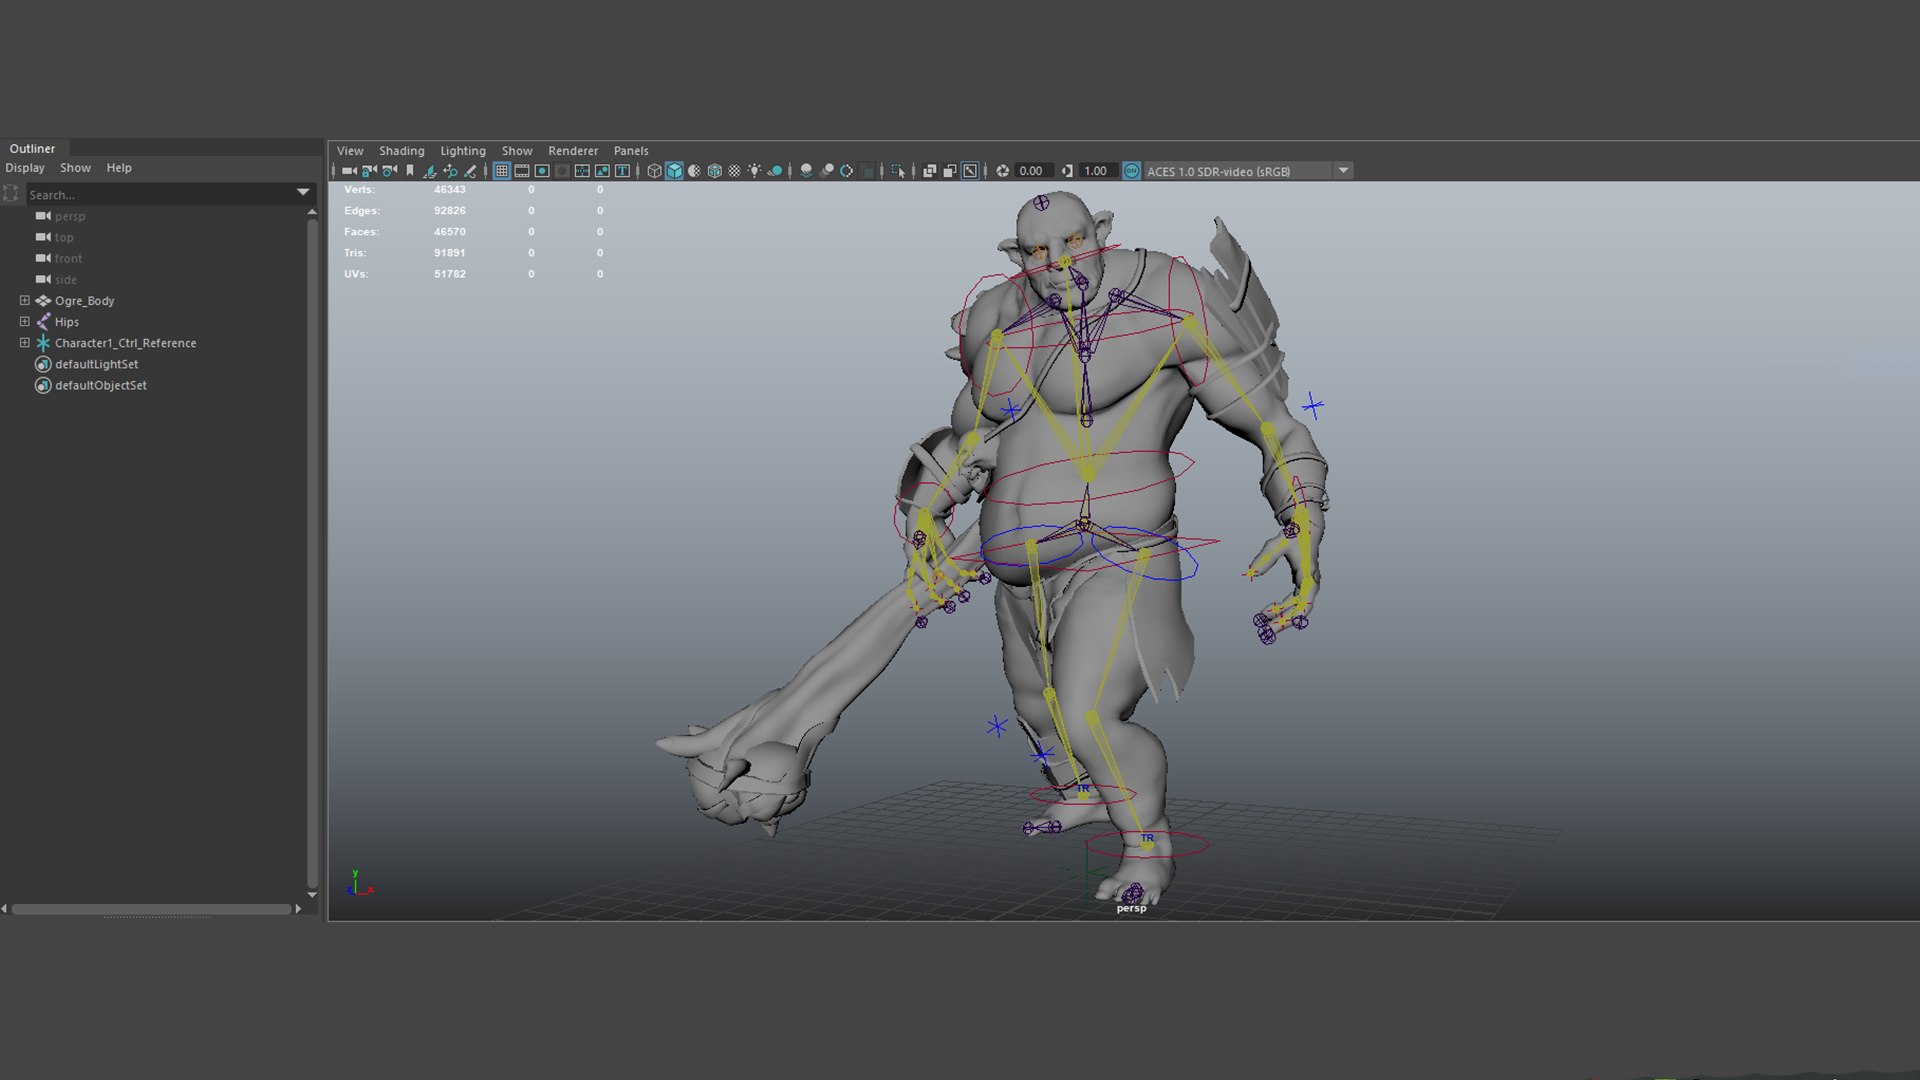Toggle the Resolution Gate icon

click(x=542, y=171)
